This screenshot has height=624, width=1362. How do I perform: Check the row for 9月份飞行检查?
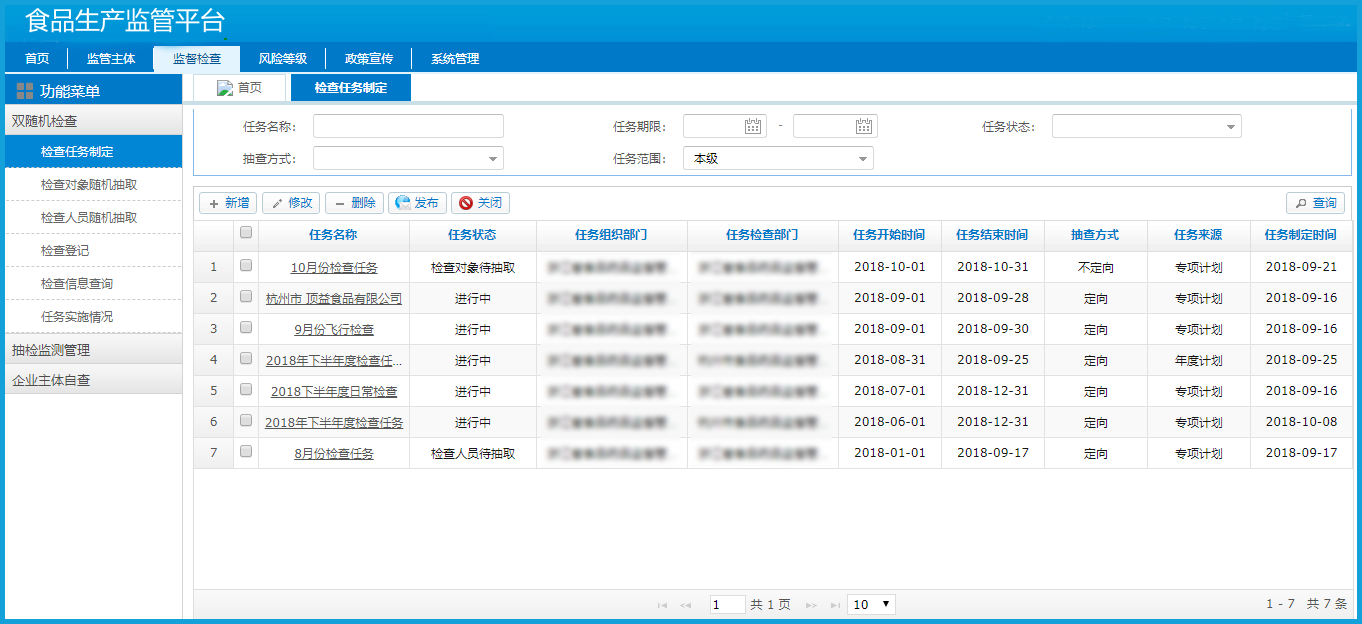point(246,328)
